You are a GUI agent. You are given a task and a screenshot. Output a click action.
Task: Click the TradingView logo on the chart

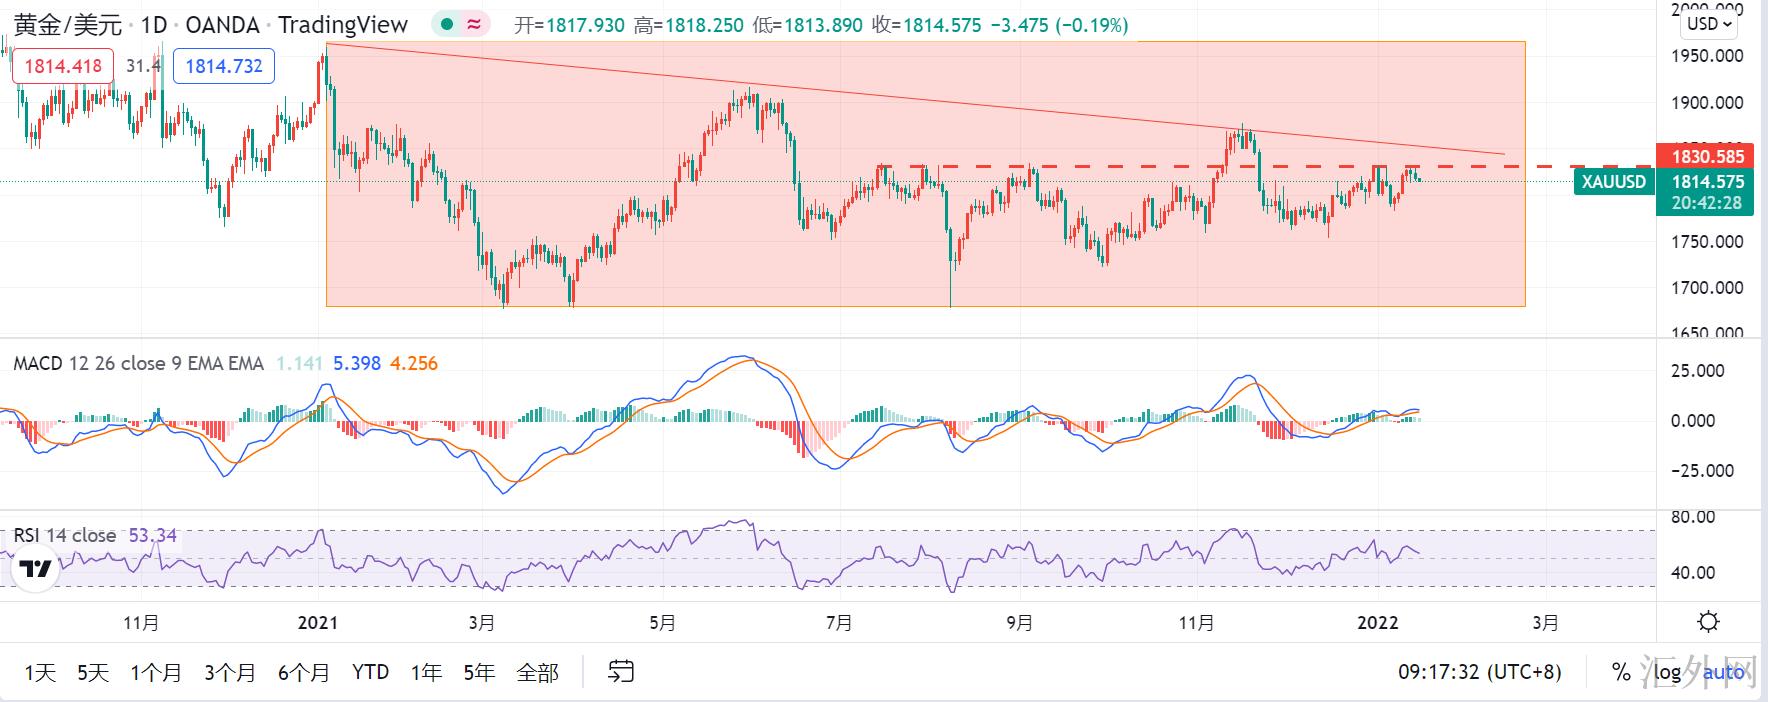click(37, 570)
